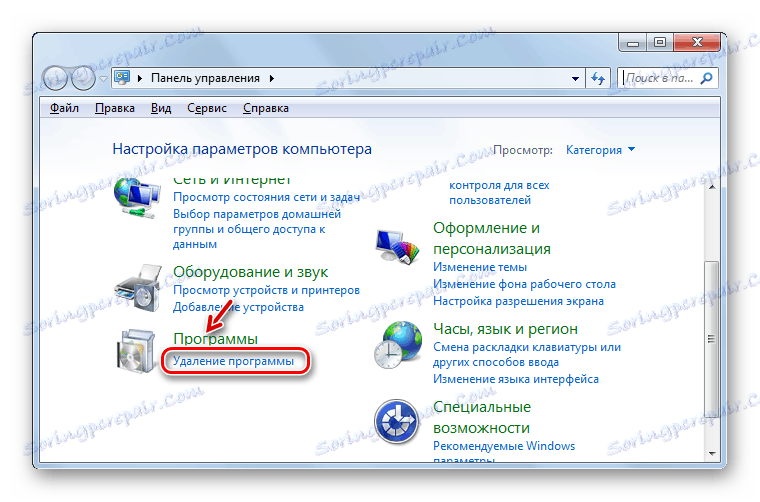Open Оборудование и звук heading
The width and height of the screenshot is (760, 502).
(x=251, y=272)
